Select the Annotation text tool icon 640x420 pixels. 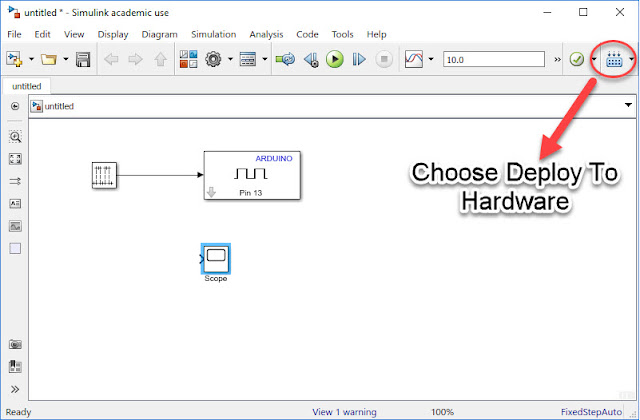click(x=15, y=203)
